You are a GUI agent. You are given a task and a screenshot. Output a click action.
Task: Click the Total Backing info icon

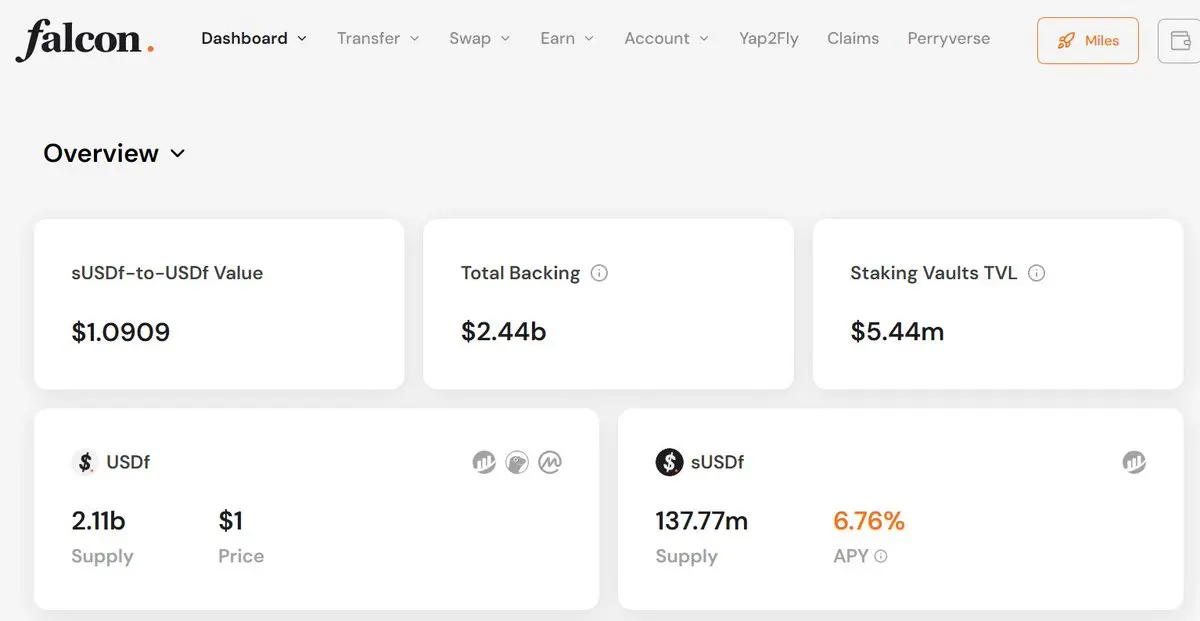pyautogui.click(x=599, y=273)
